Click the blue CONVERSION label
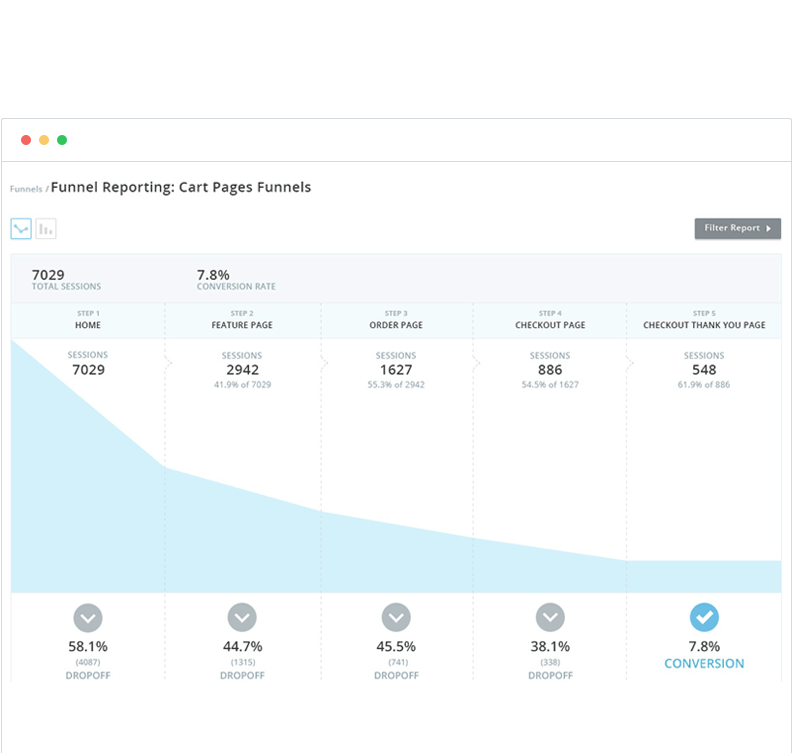This screenshot has height=753, width=792. point(704,663)
